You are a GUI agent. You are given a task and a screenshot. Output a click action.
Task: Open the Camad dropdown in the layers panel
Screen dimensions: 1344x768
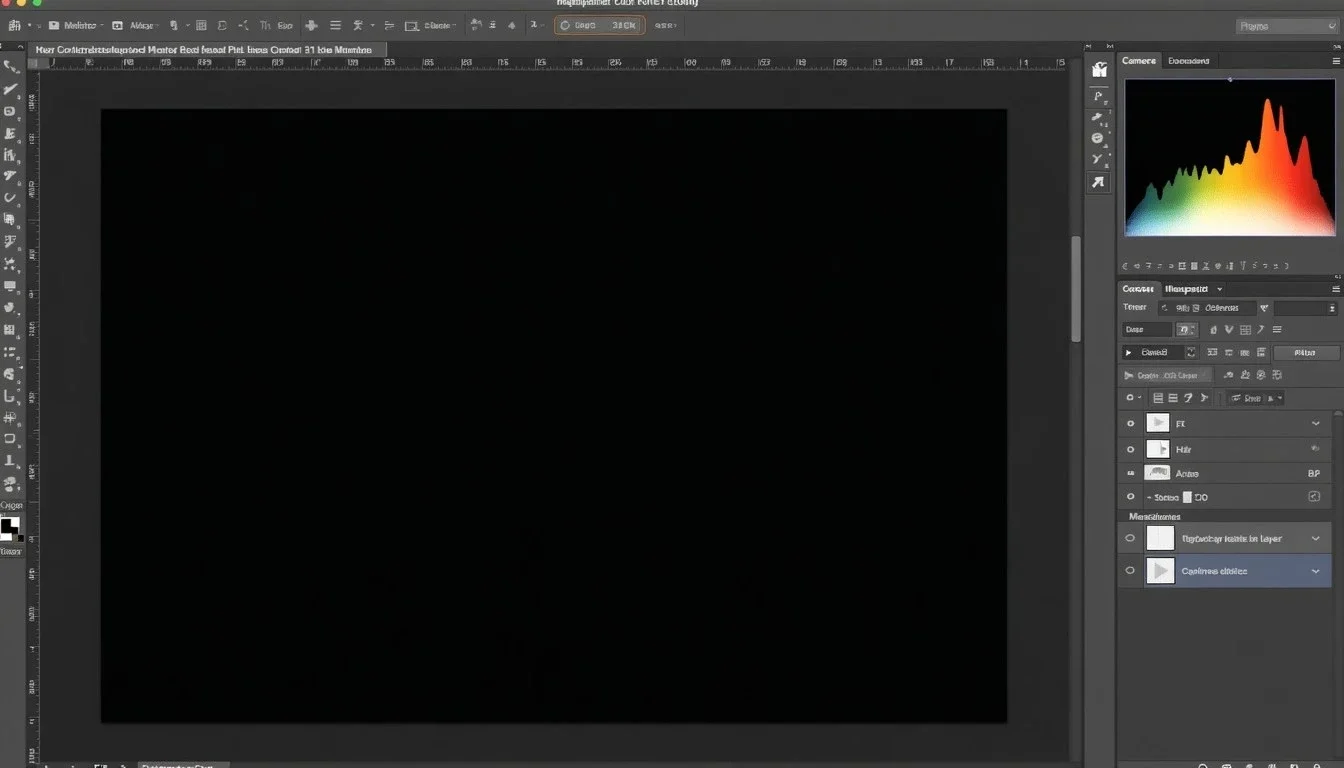pos(1160,352)
